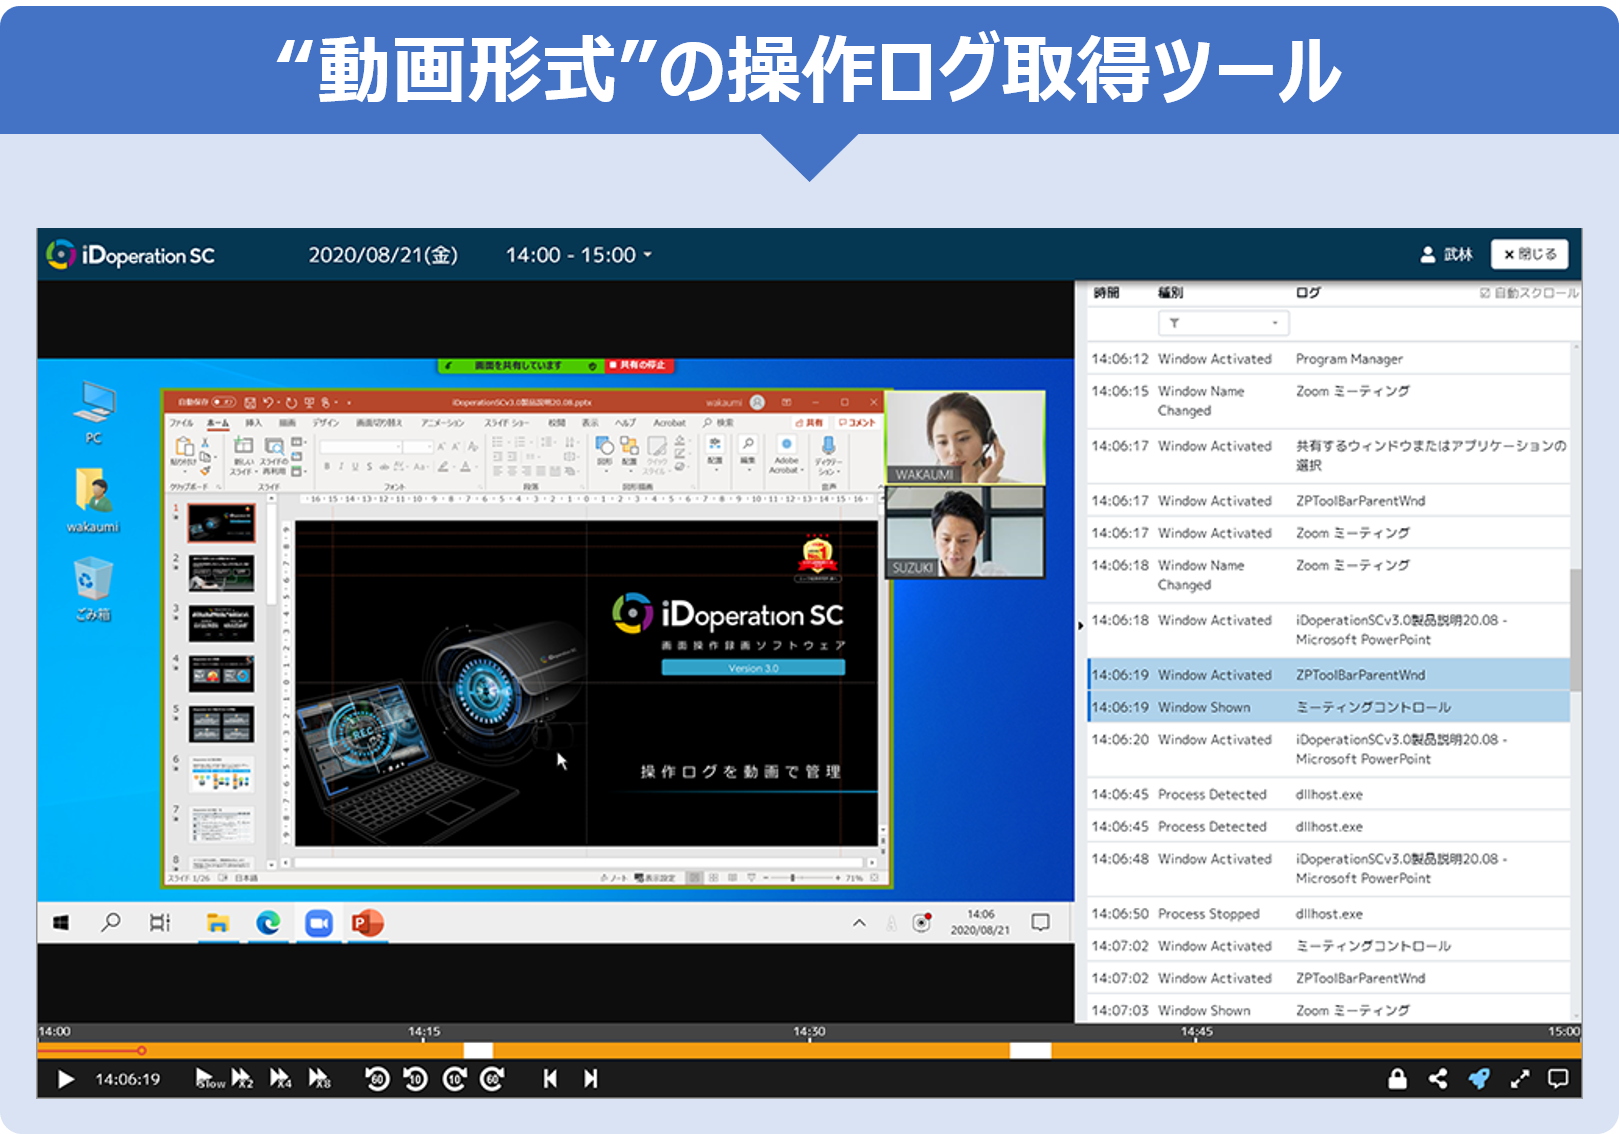Click the share icon in the playback bar
1619x1134 pixels.
1438,1078
